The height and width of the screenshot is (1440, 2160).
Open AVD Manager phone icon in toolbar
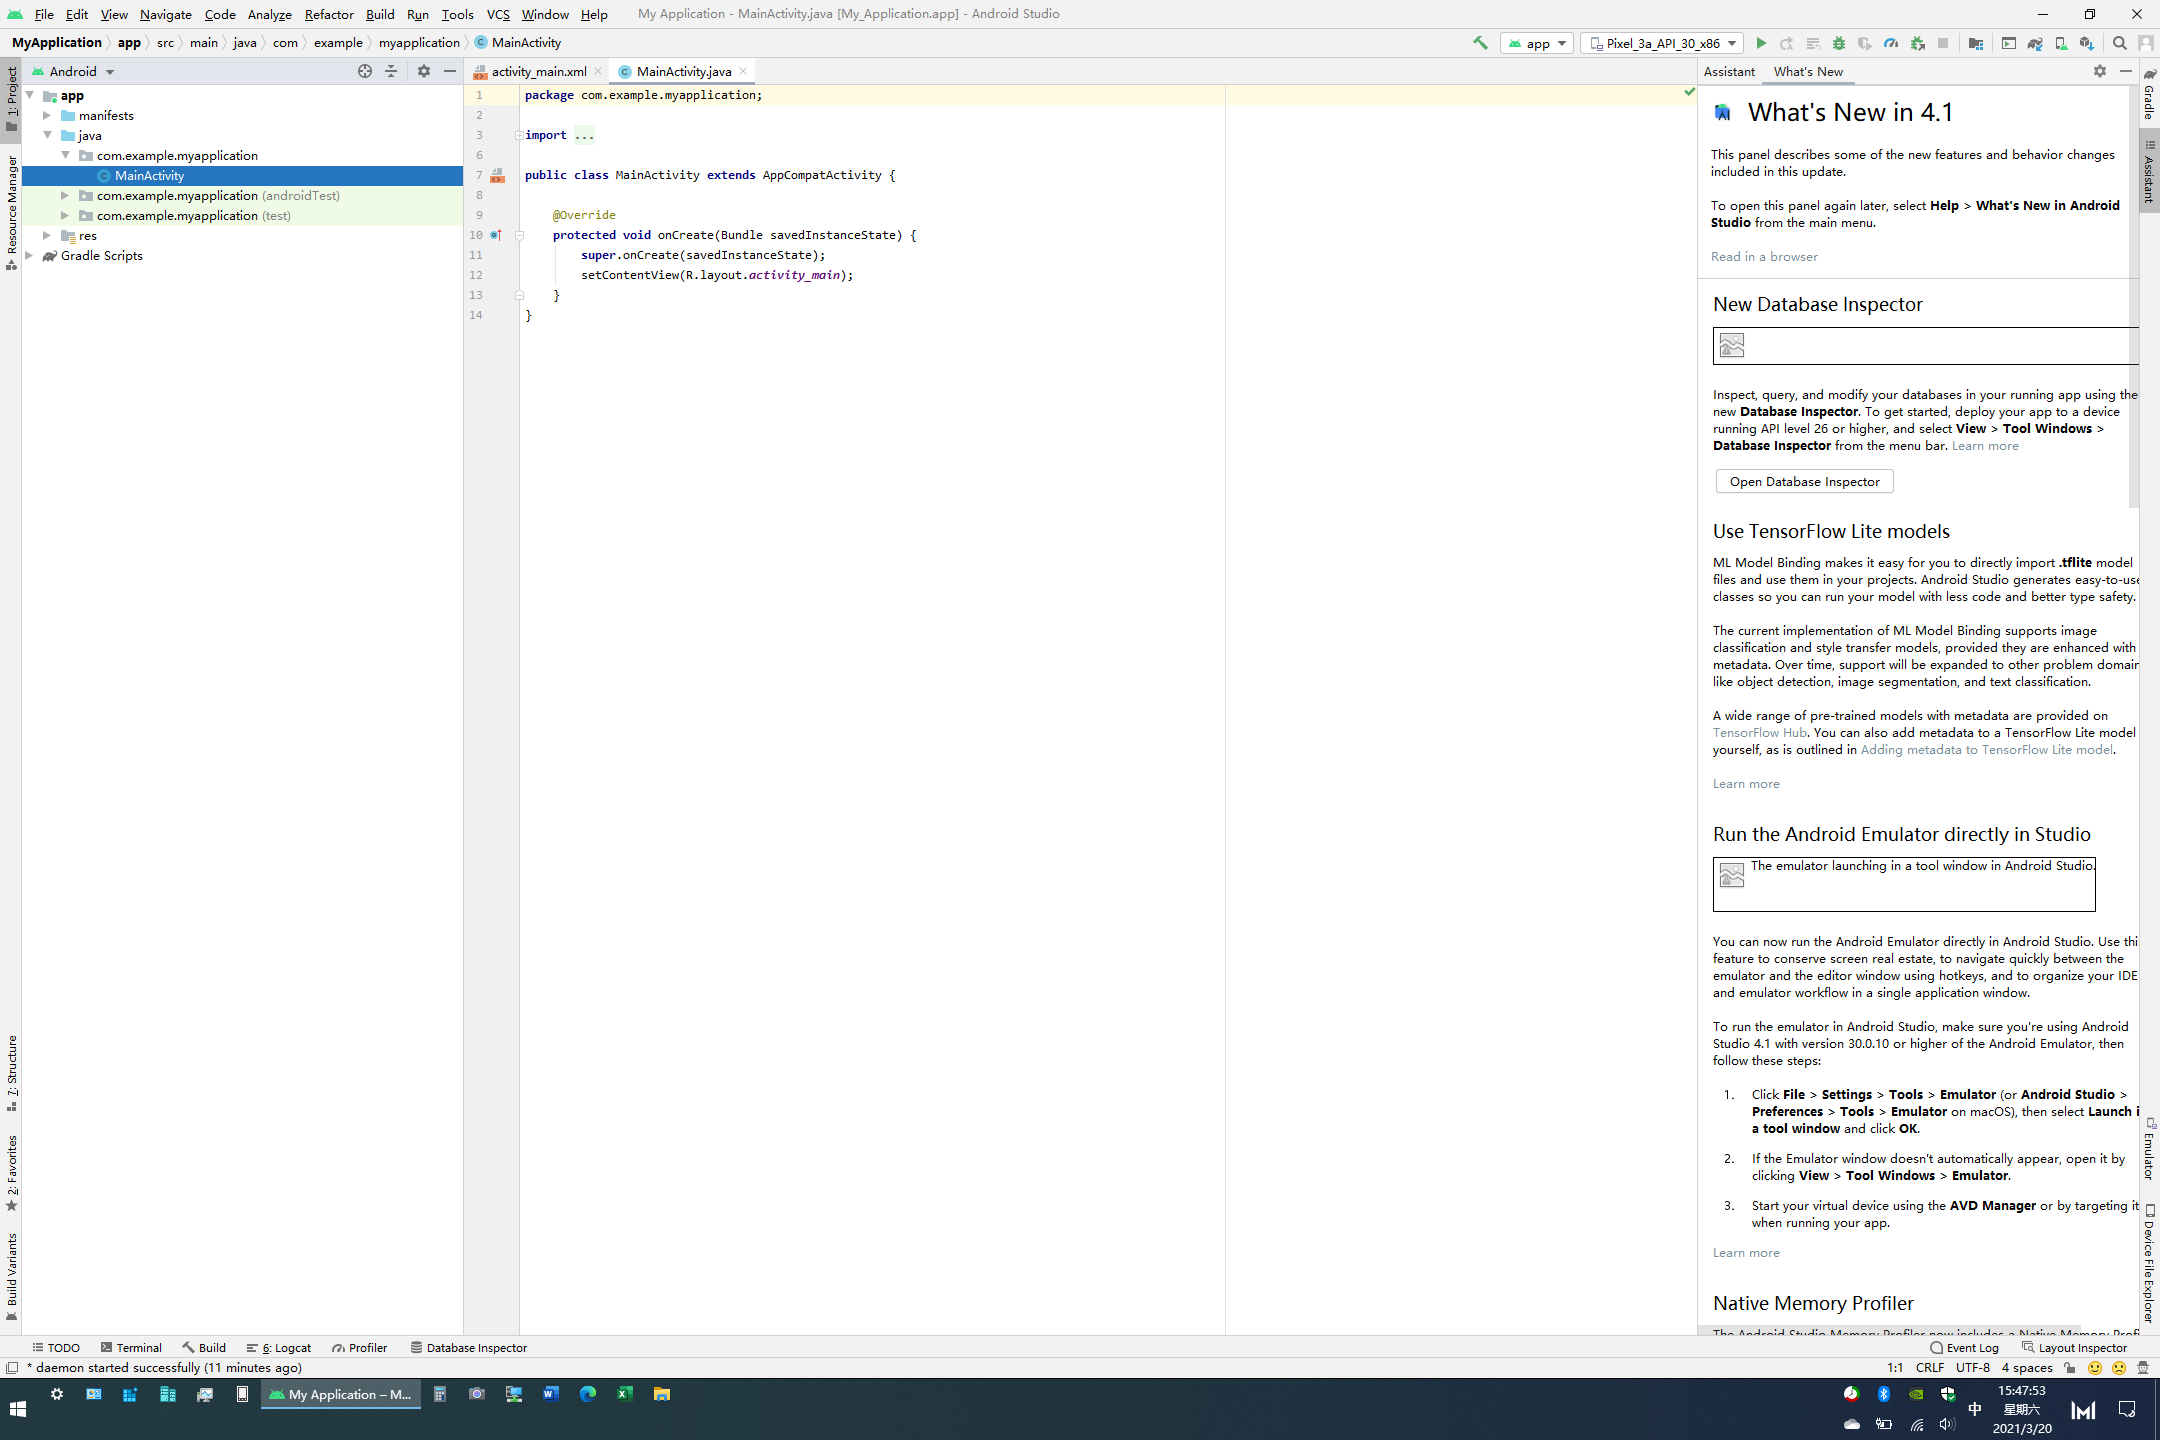[x=2061, y=43]
